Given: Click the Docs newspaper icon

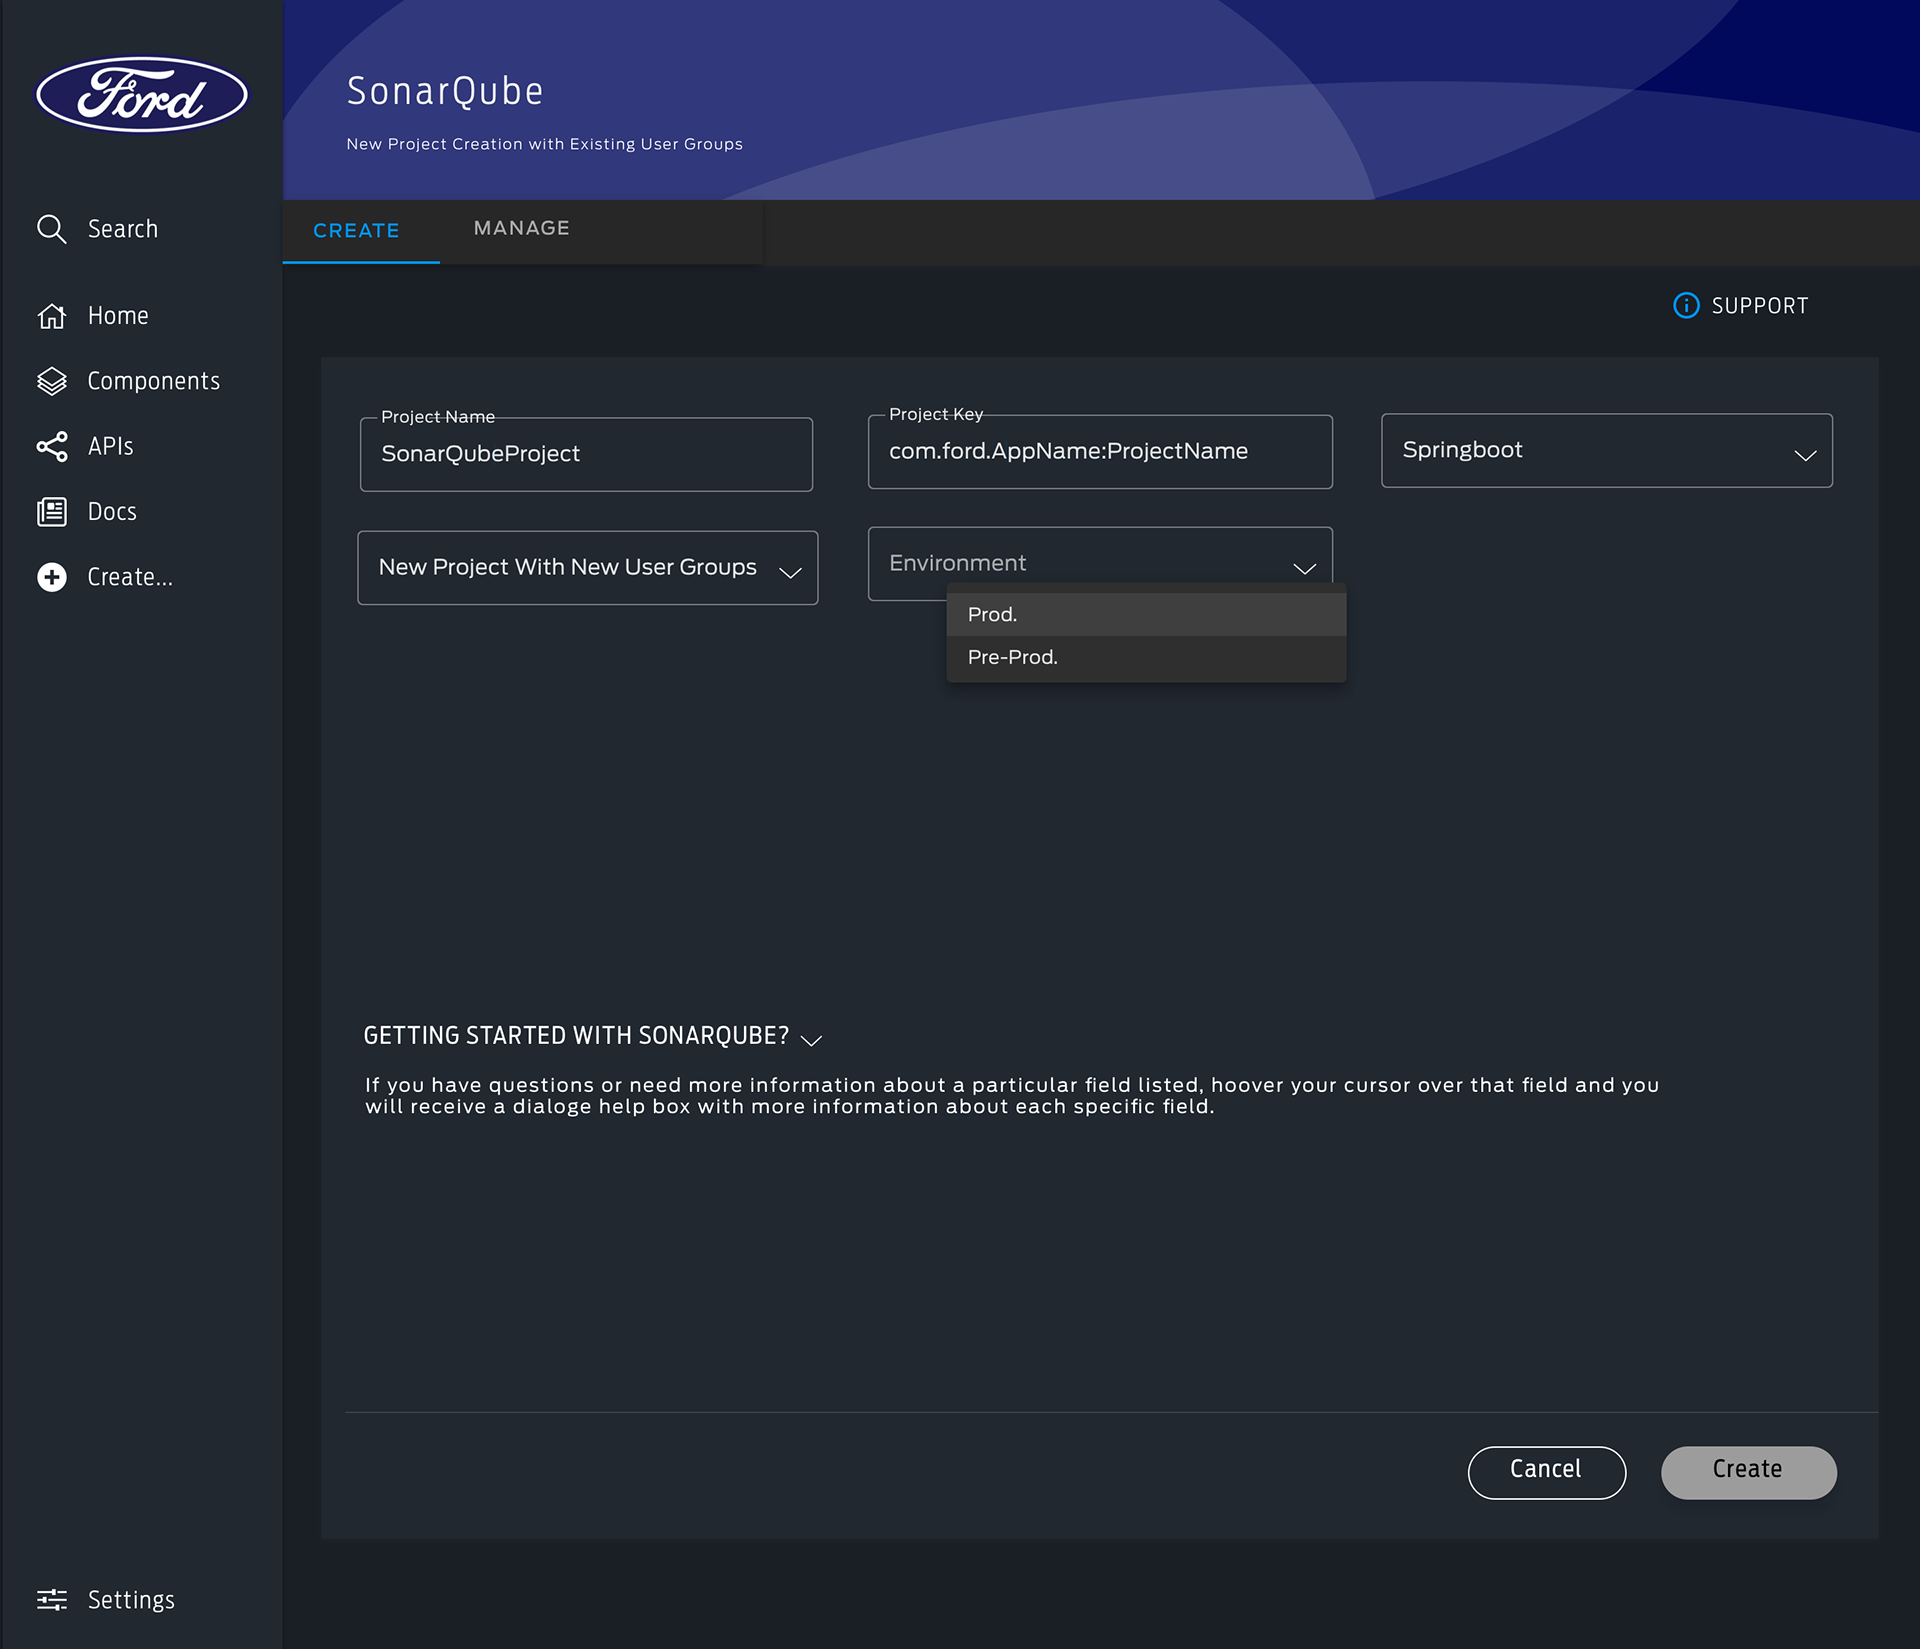Looking at the screenshot, I should coord(51,512).
